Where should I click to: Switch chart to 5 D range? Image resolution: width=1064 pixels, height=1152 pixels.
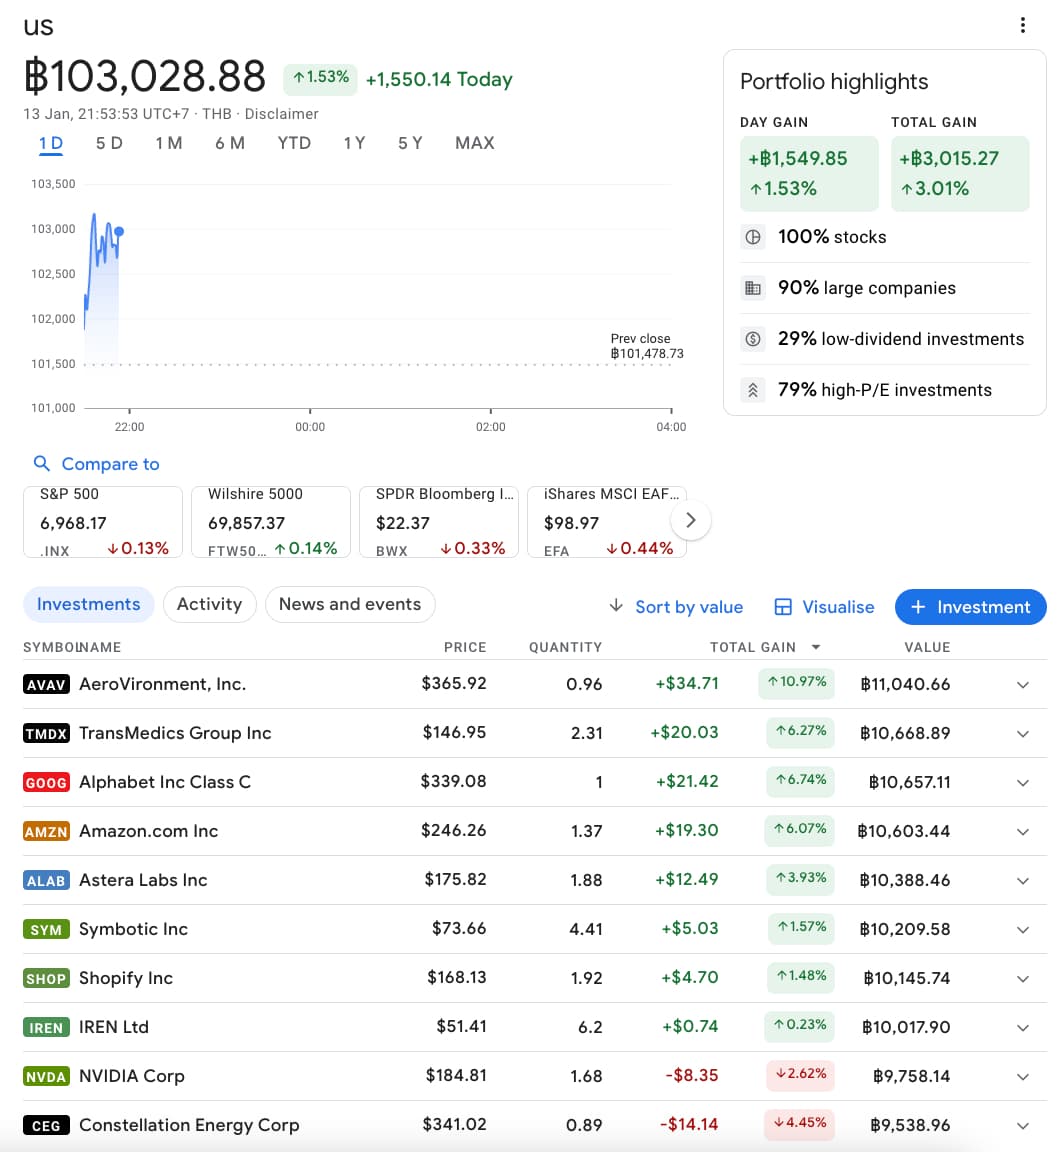[109, 143]
